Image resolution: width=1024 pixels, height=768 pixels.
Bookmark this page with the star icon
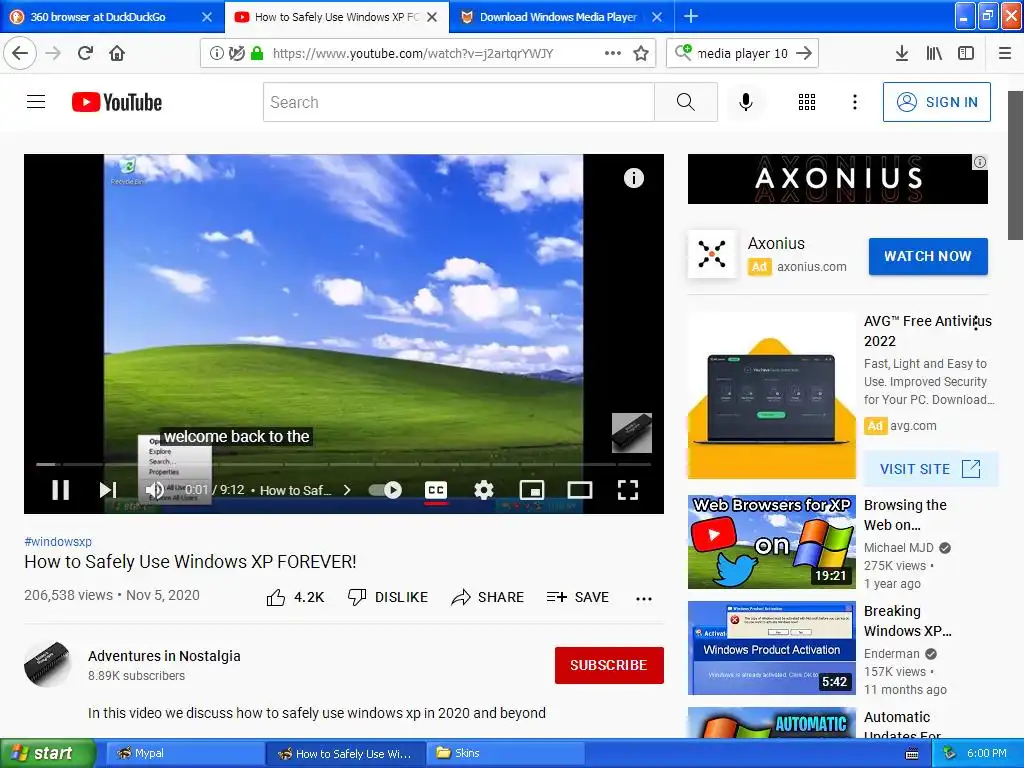tap(641, 53)
